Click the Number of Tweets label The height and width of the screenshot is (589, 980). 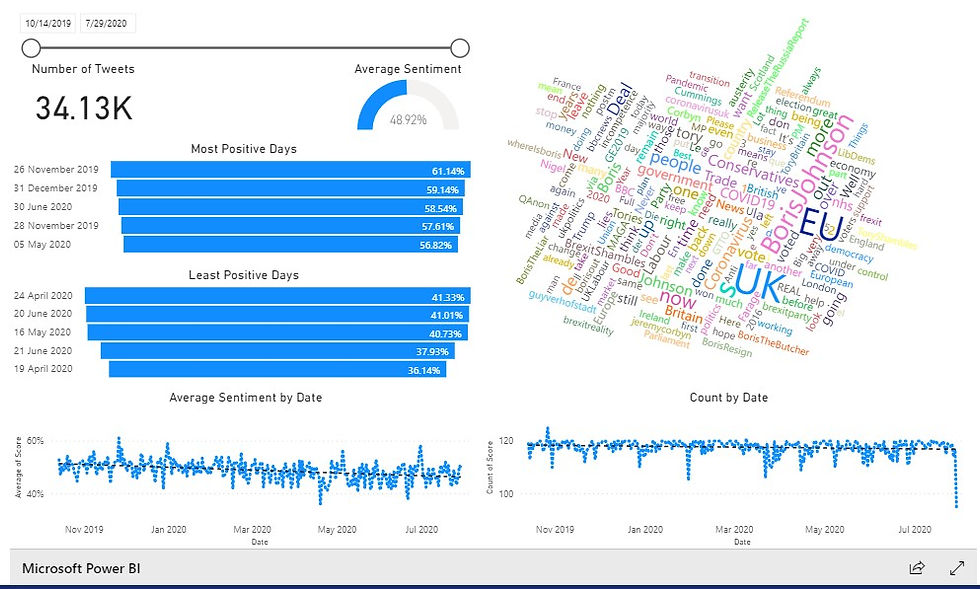(x=83, y=69)
